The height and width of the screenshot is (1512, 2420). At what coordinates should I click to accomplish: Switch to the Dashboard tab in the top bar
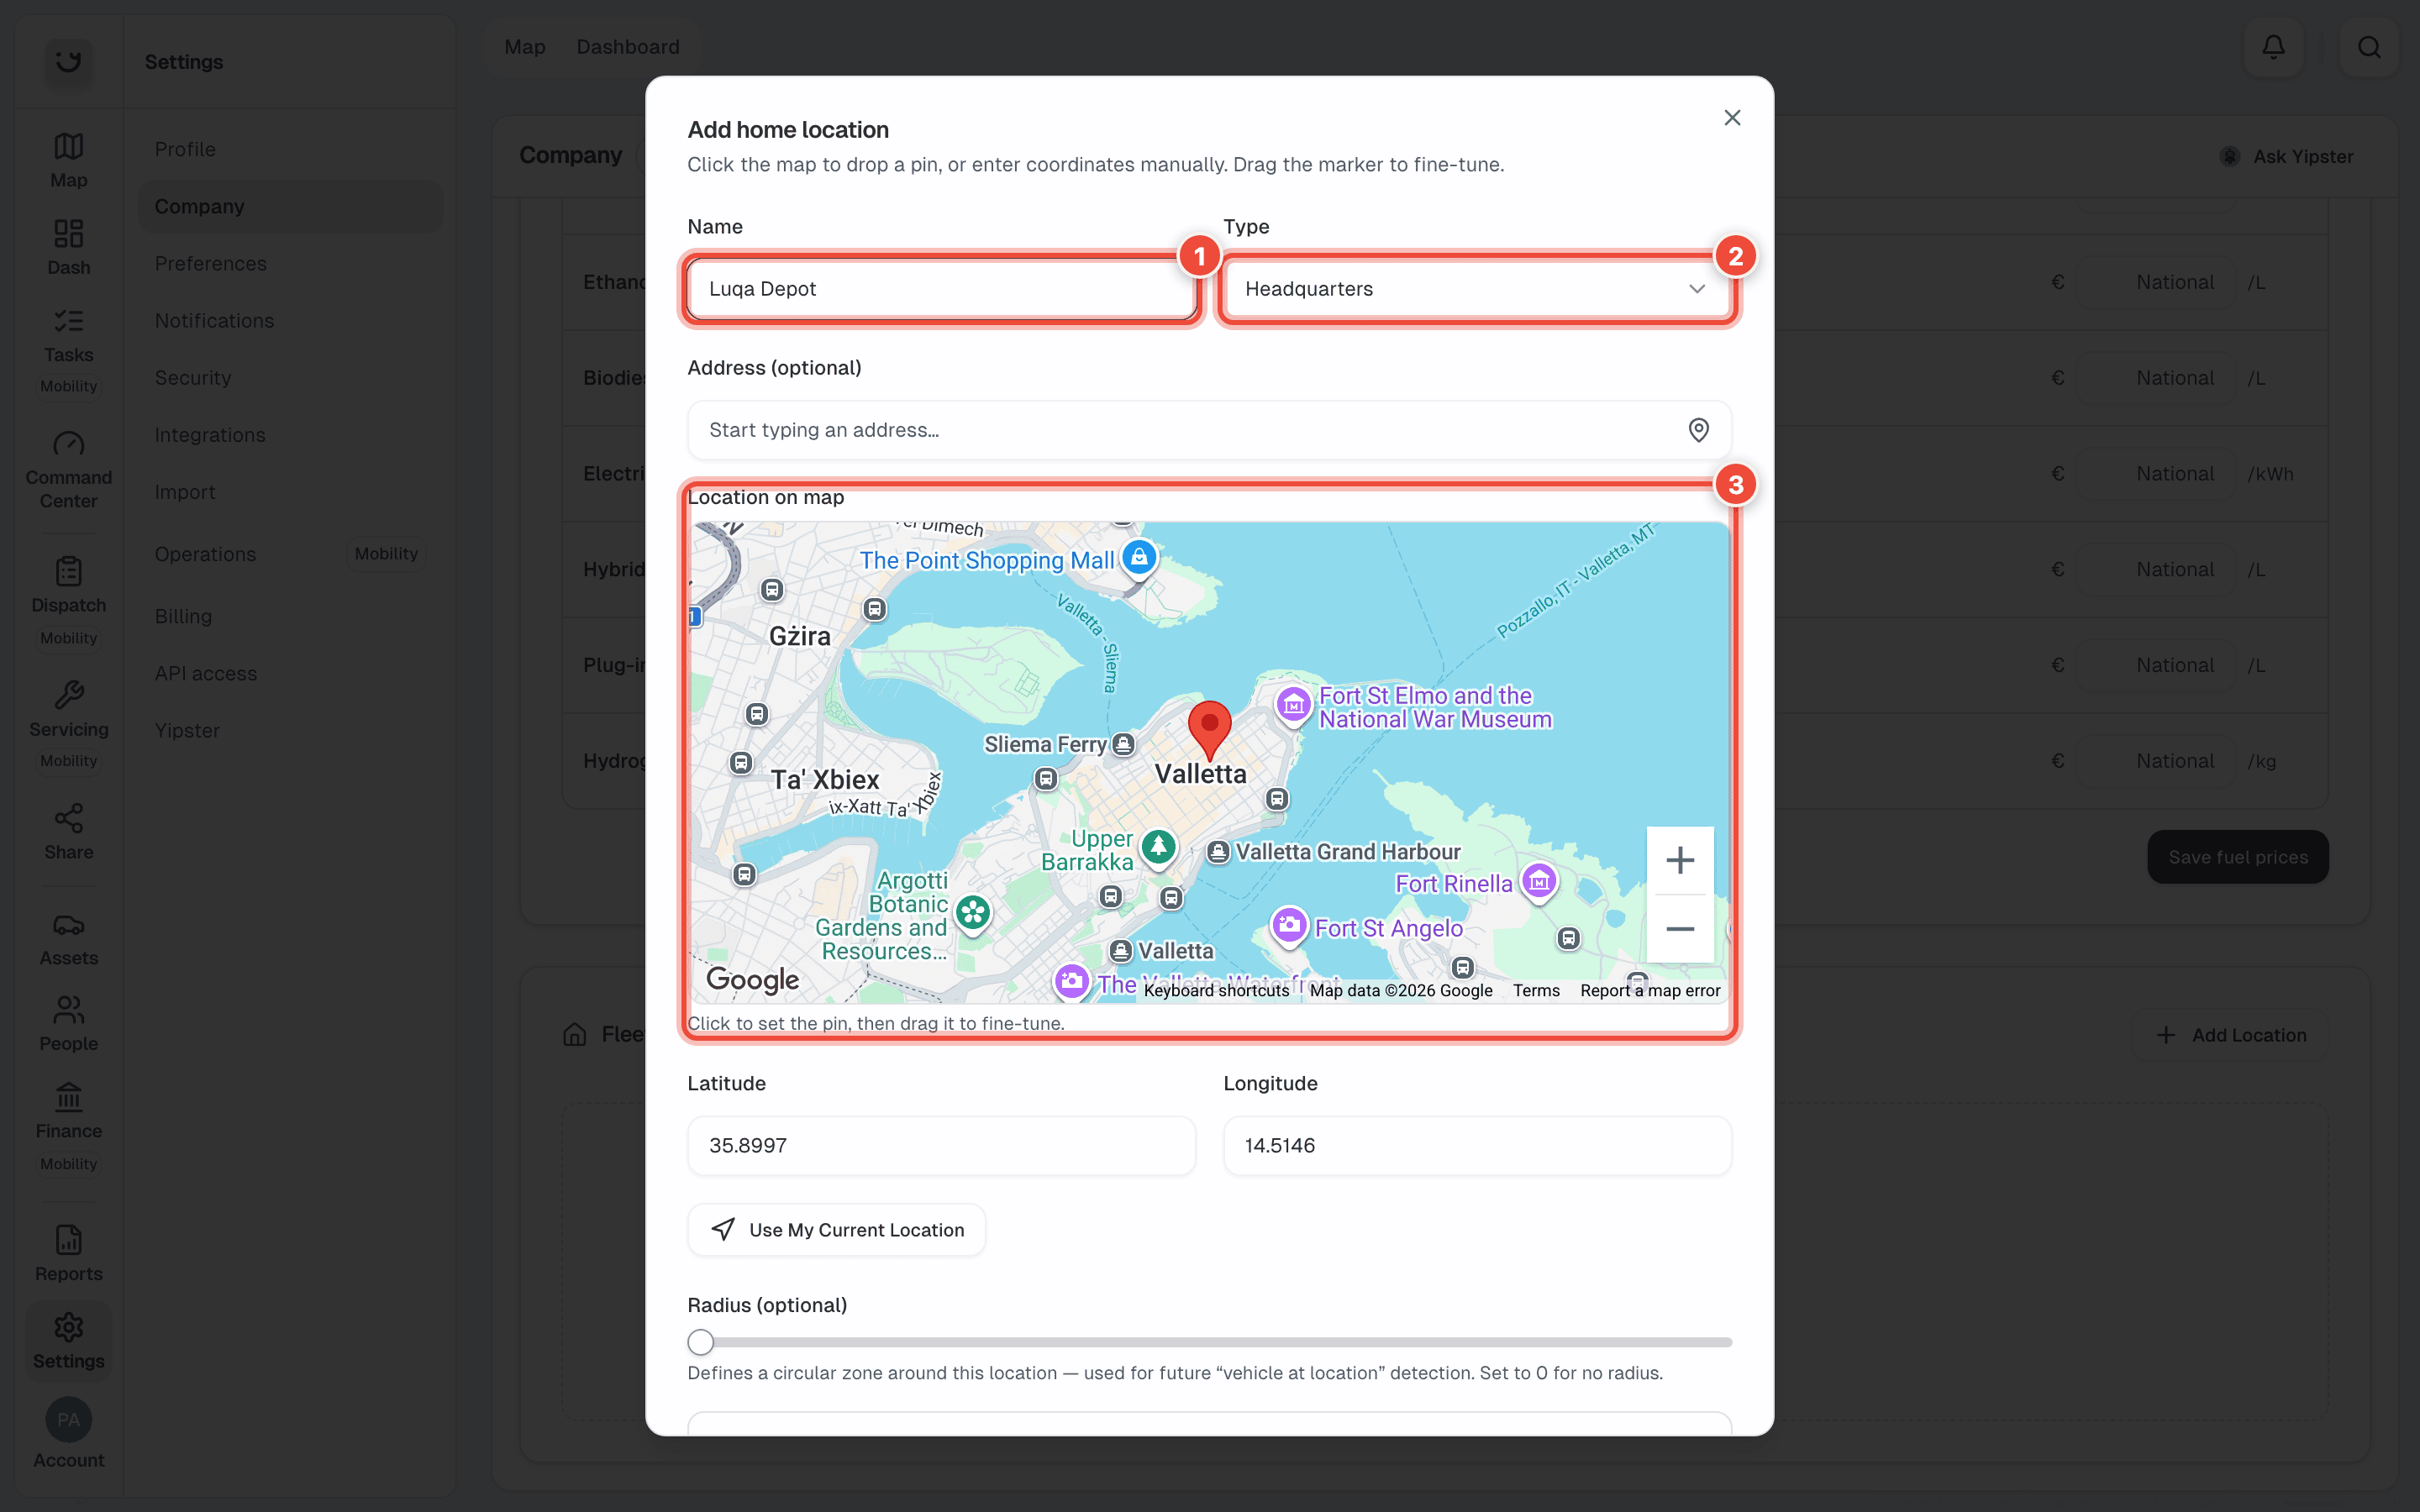[628, 47]
